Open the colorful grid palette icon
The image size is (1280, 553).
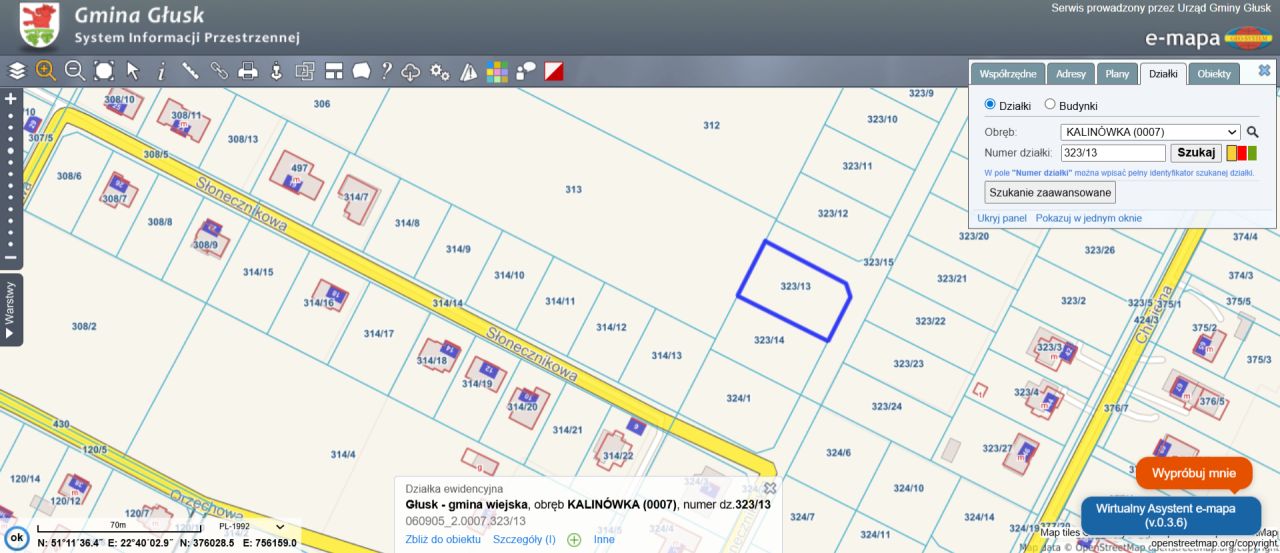click(x=497, y=71)
